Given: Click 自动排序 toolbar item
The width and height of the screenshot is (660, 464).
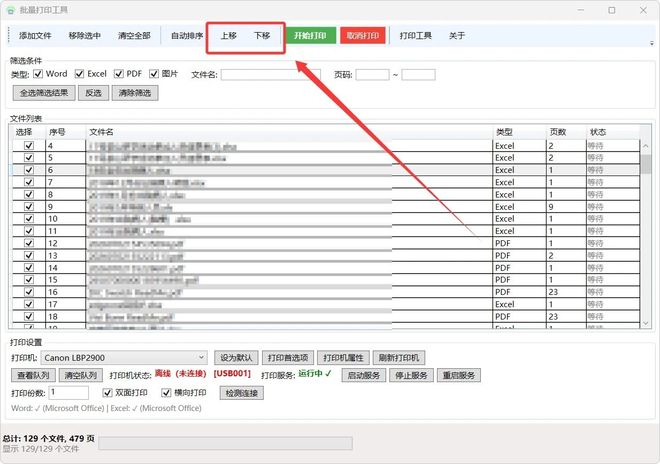Looking at the screenshot, I should 187,36.
